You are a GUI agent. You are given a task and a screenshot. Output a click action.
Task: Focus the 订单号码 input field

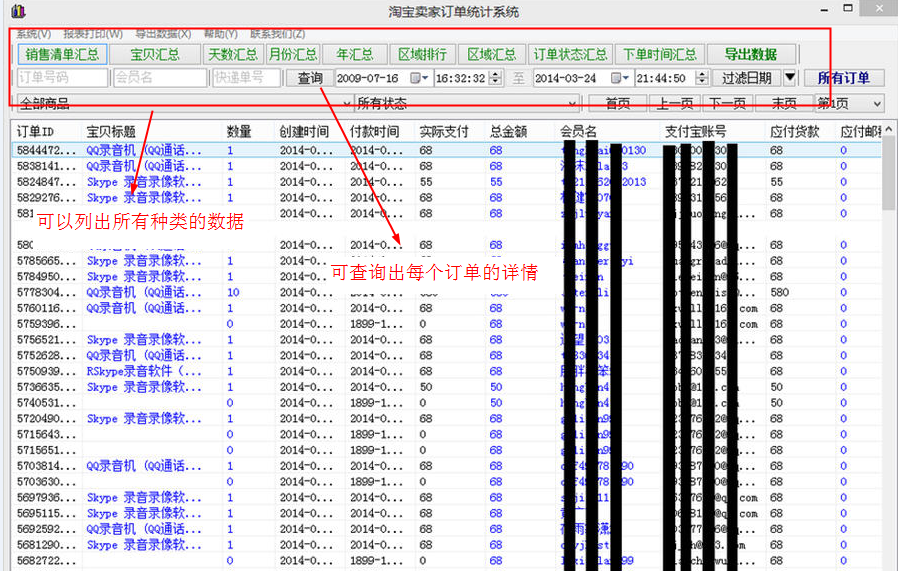coord(62,77)
